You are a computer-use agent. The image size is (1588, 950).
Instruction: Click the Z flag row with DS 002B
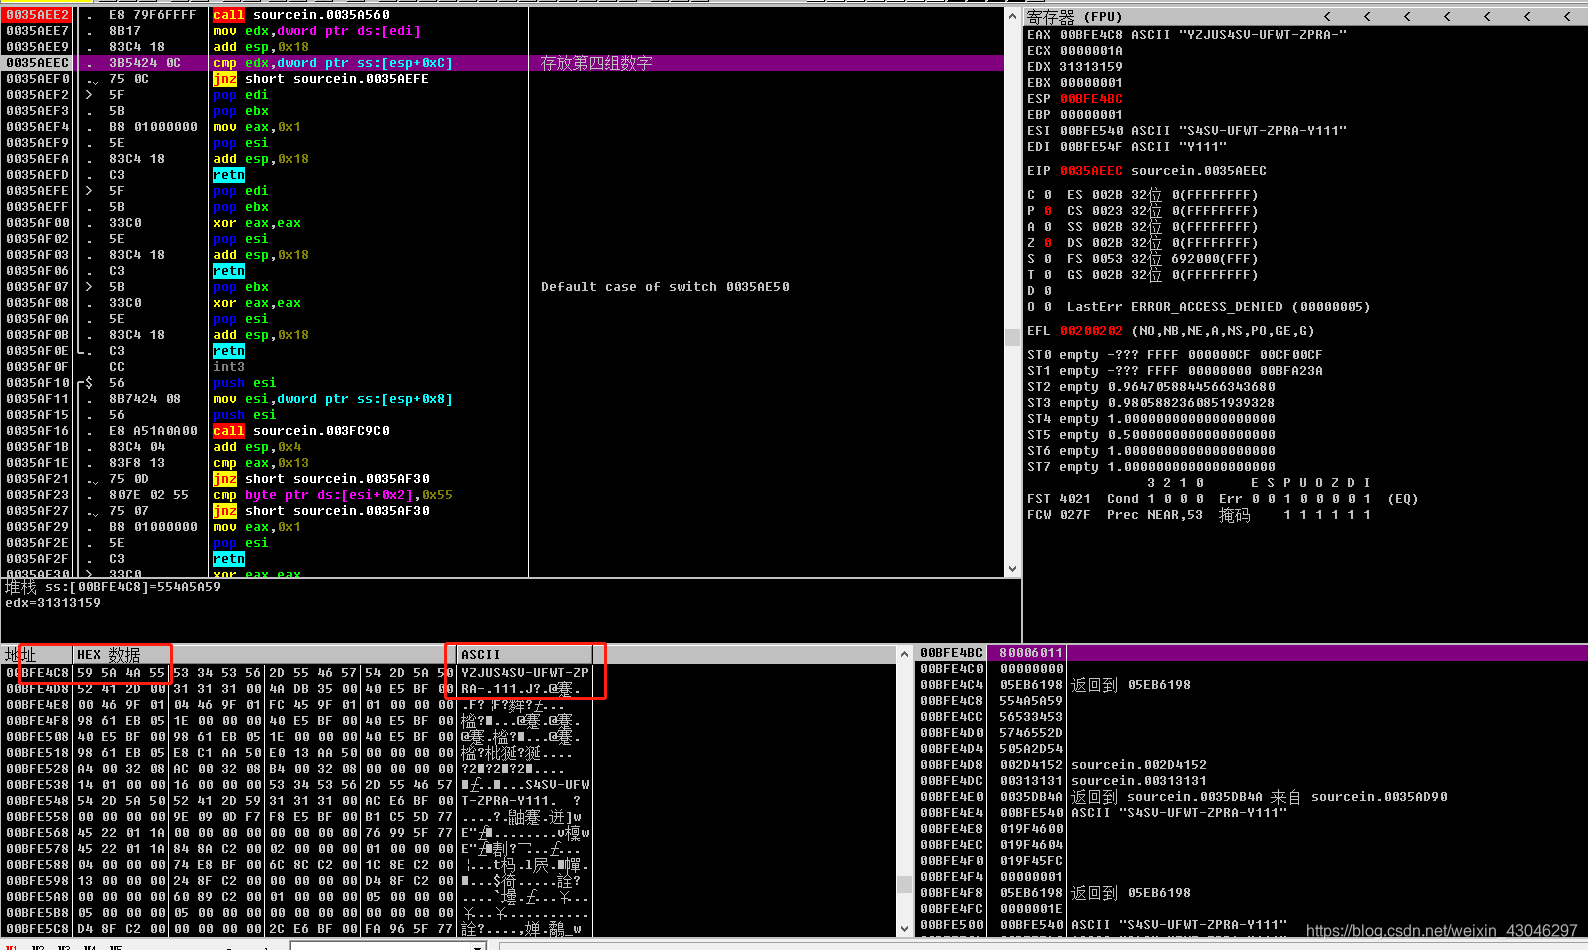1142,243
